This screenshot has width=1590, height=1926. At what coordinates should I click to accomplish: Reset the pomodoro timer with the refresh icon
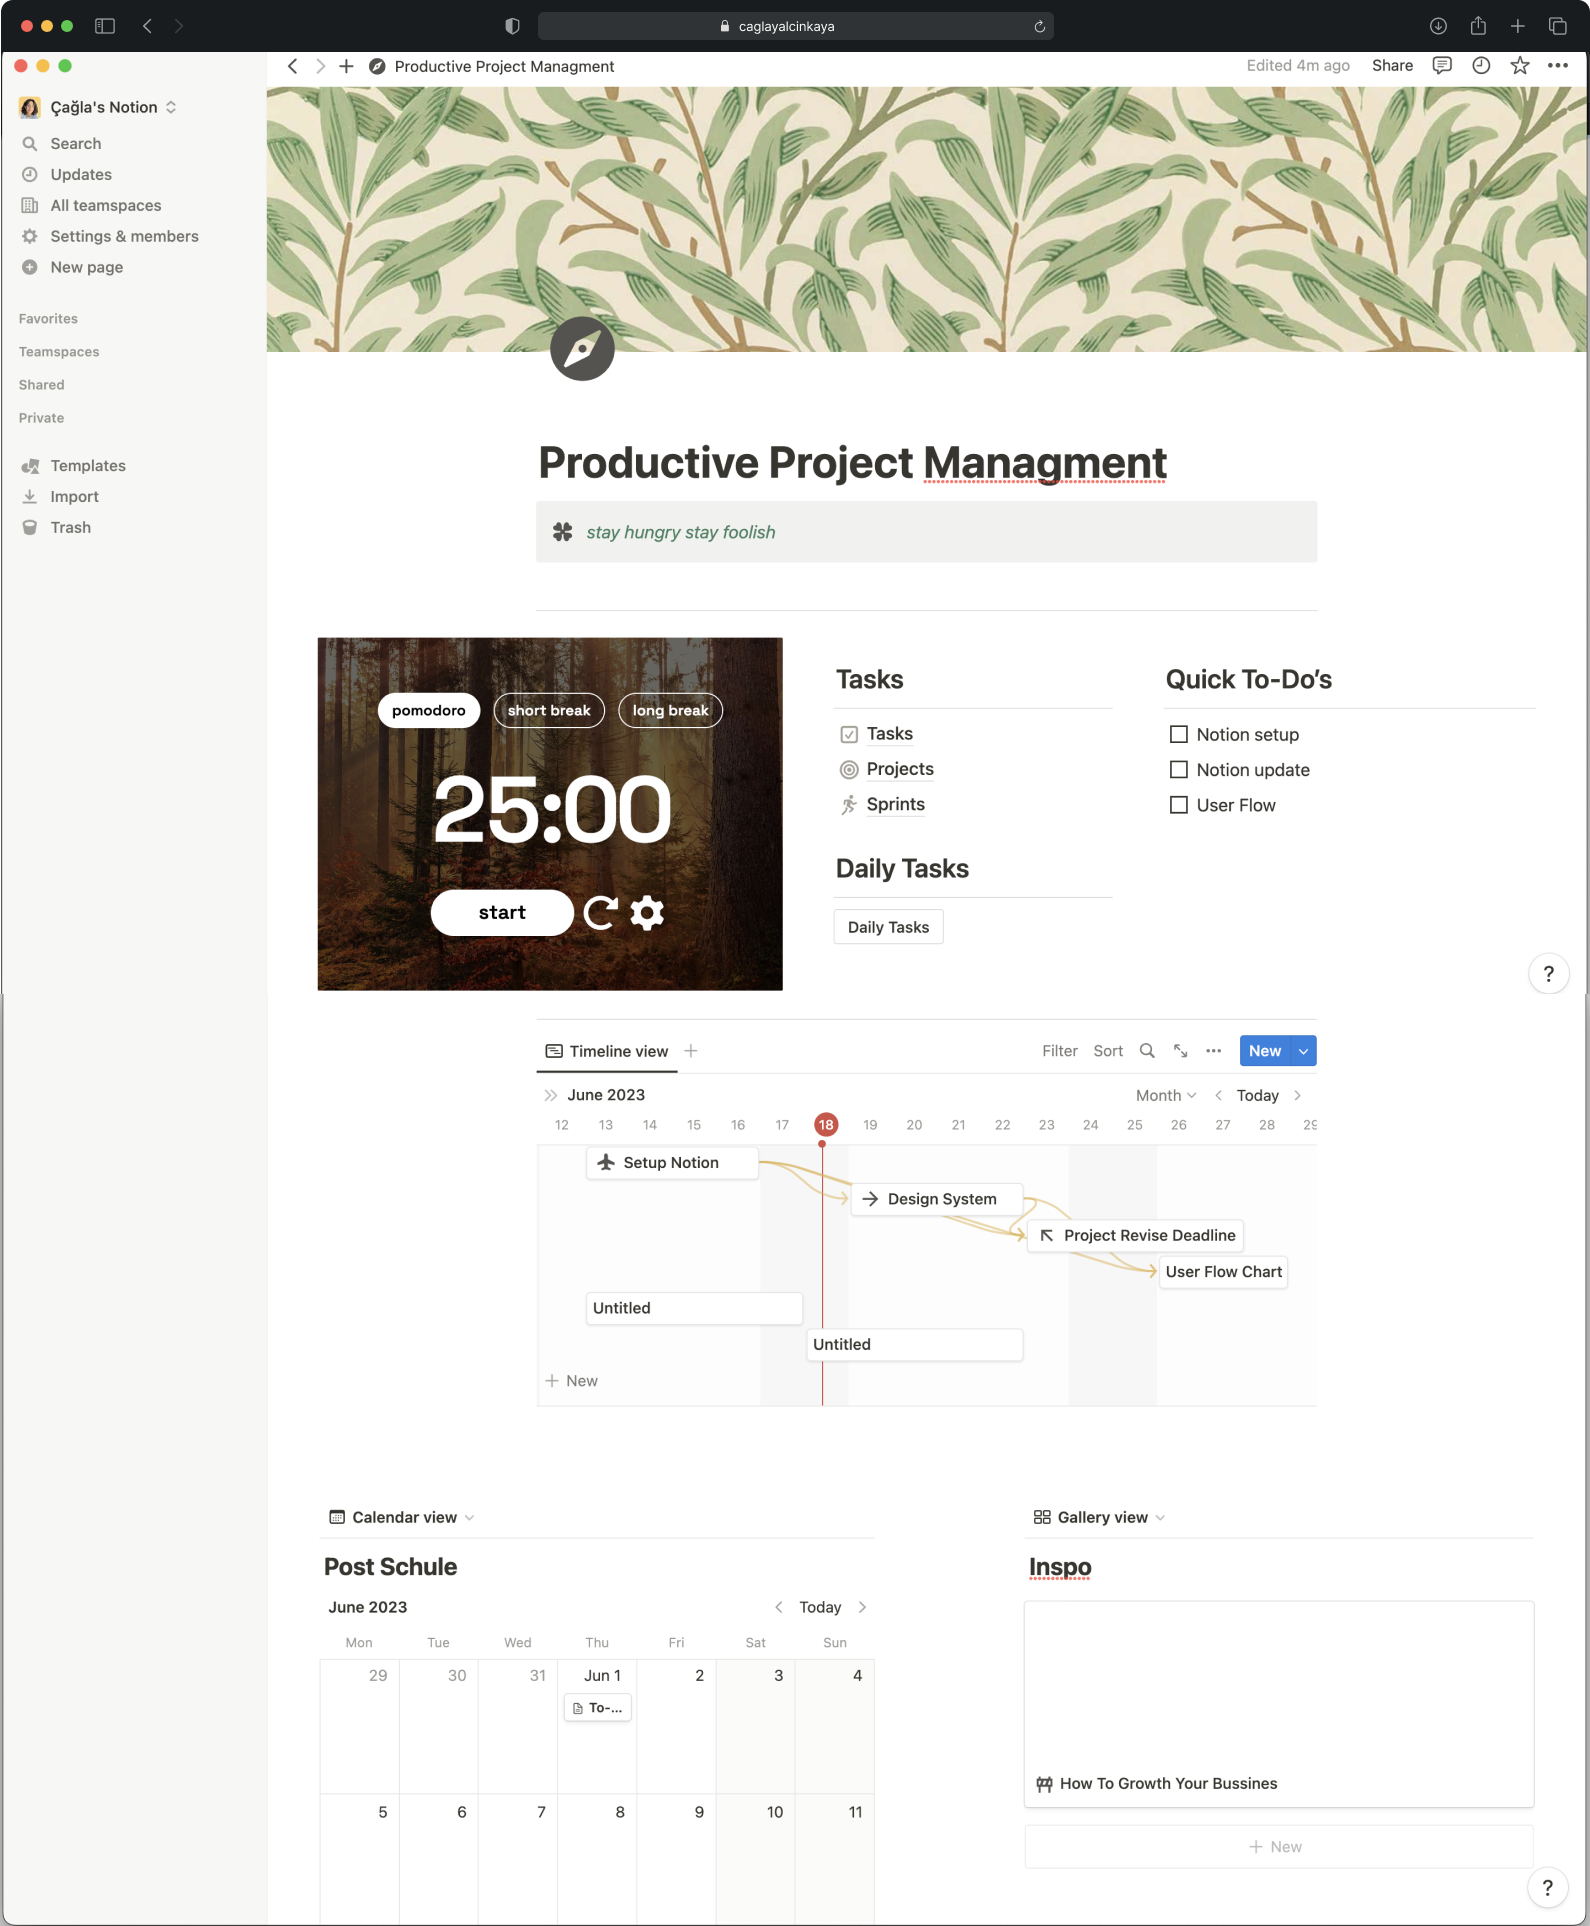[x=600, y=913]
